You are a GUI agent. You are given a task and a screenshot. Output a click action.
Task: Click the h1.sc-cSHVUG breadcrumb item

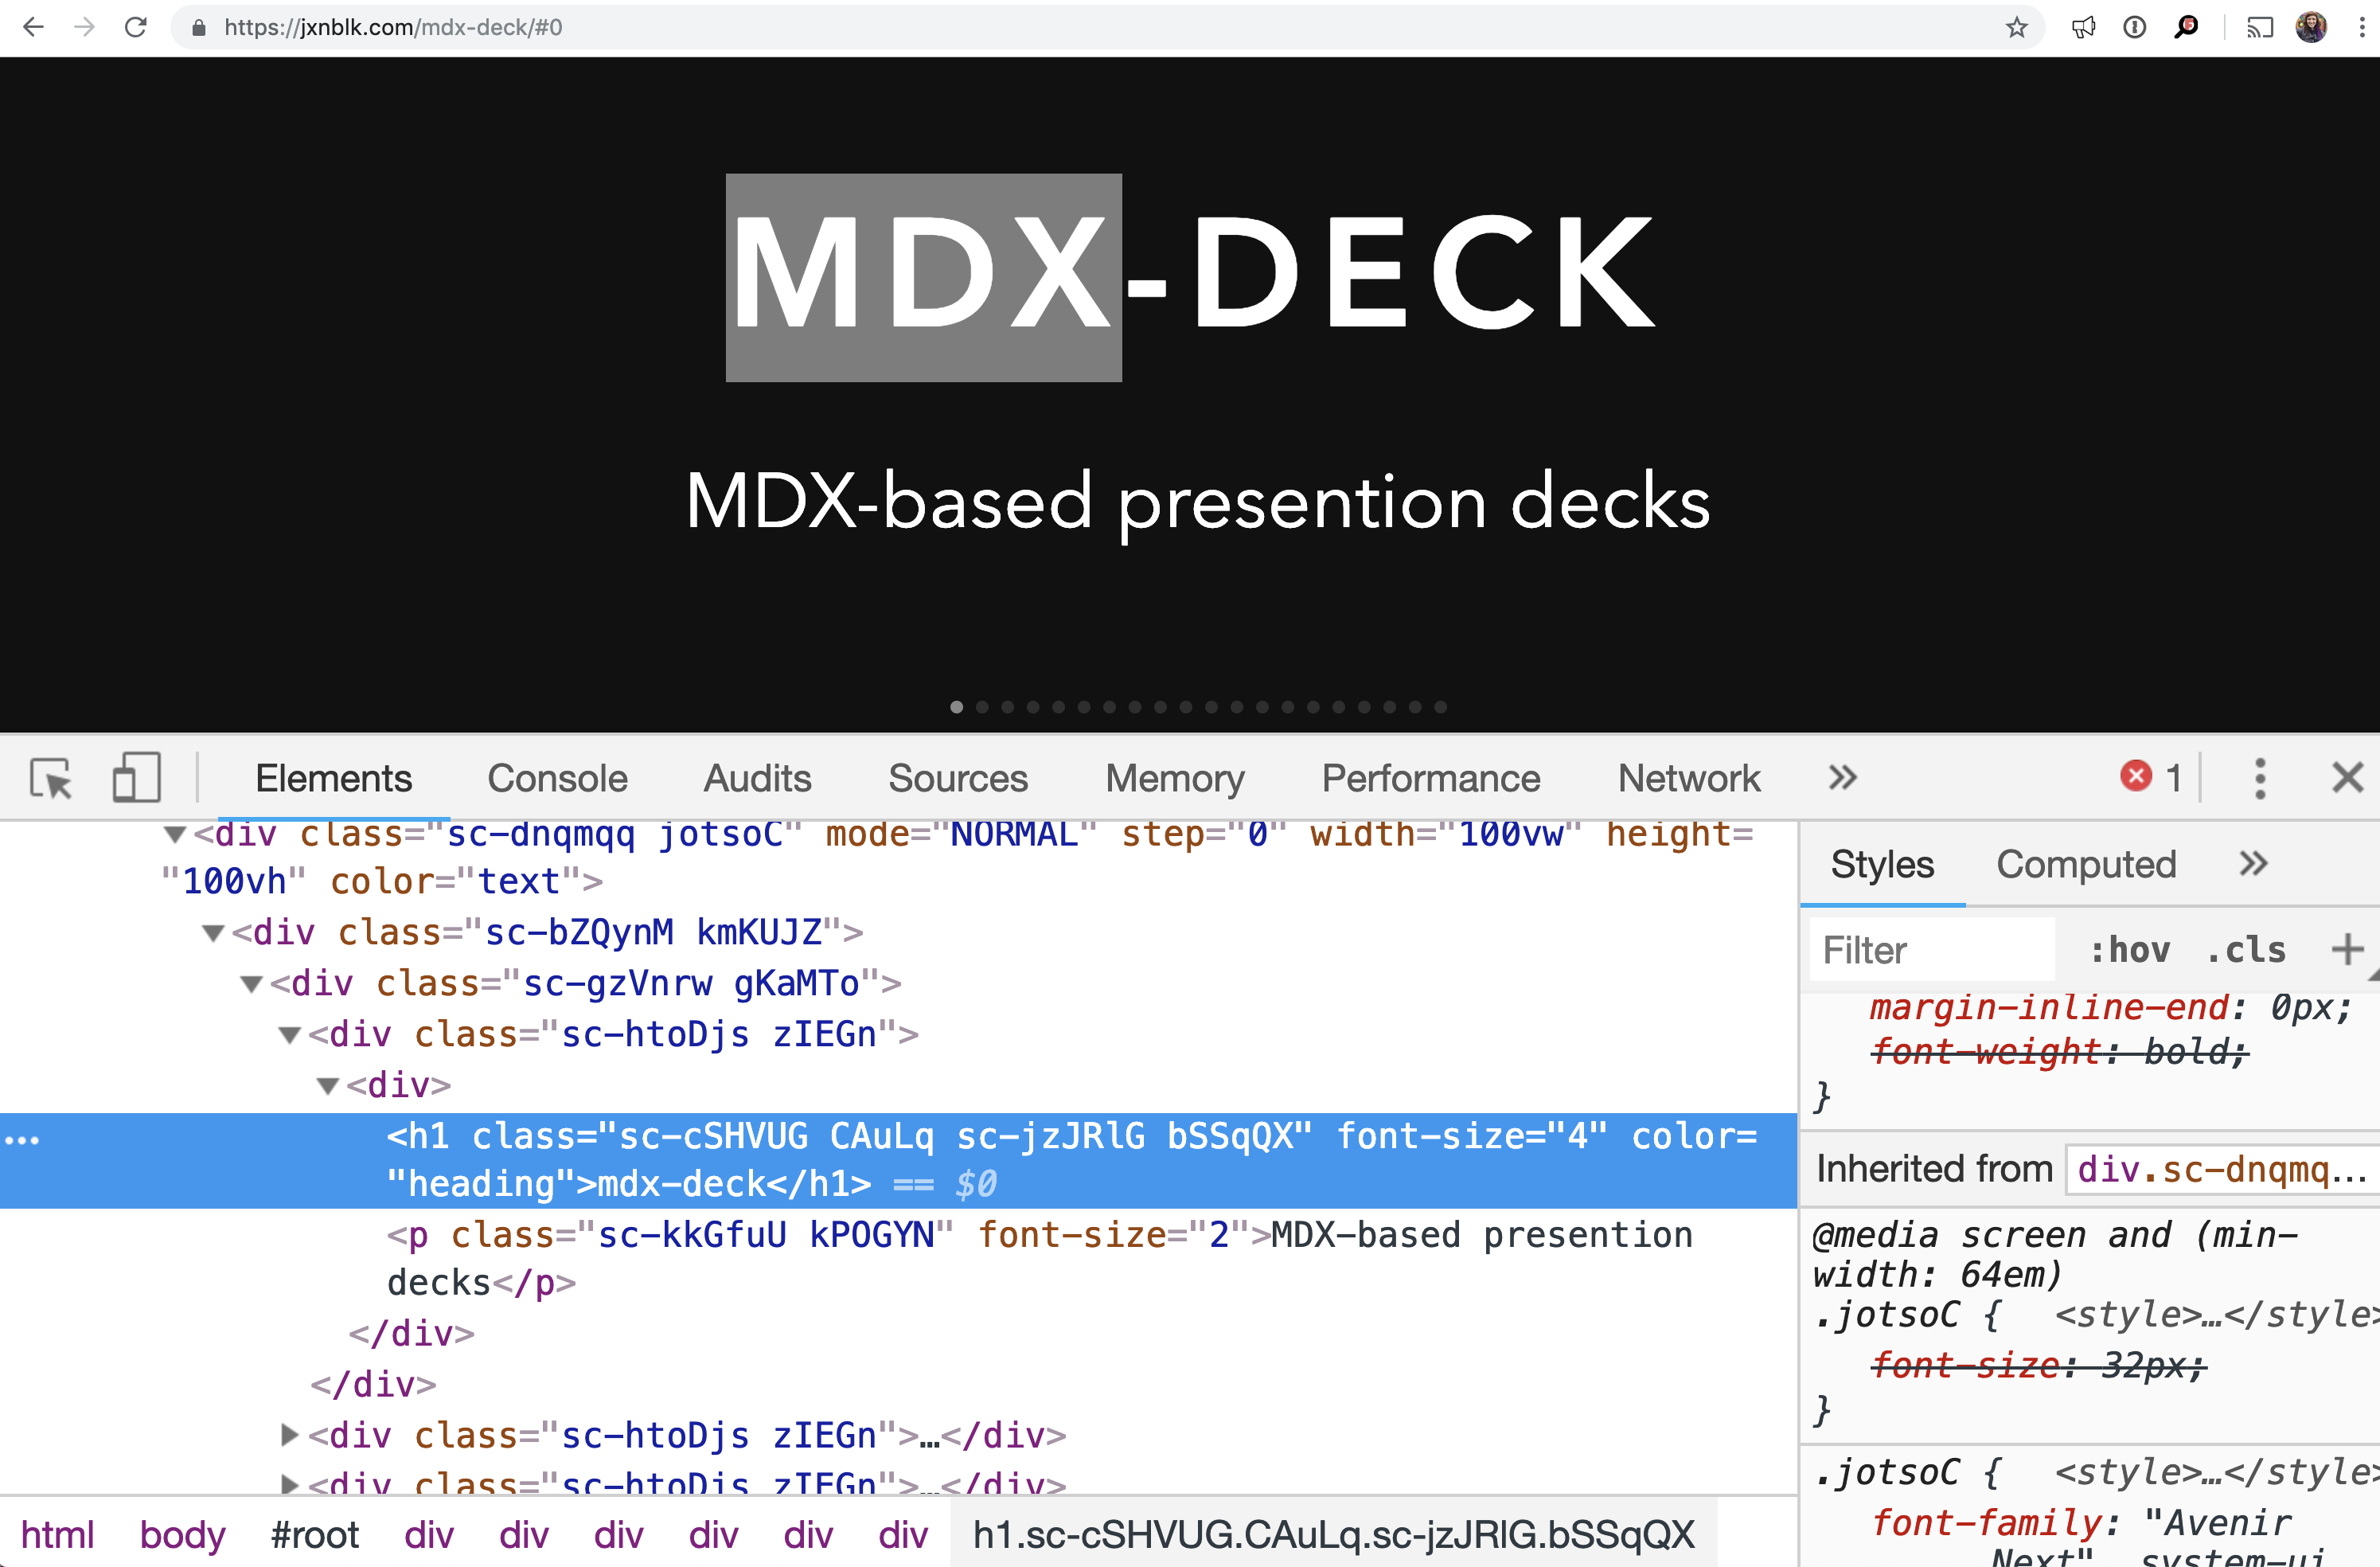tap(1333, 1535)
